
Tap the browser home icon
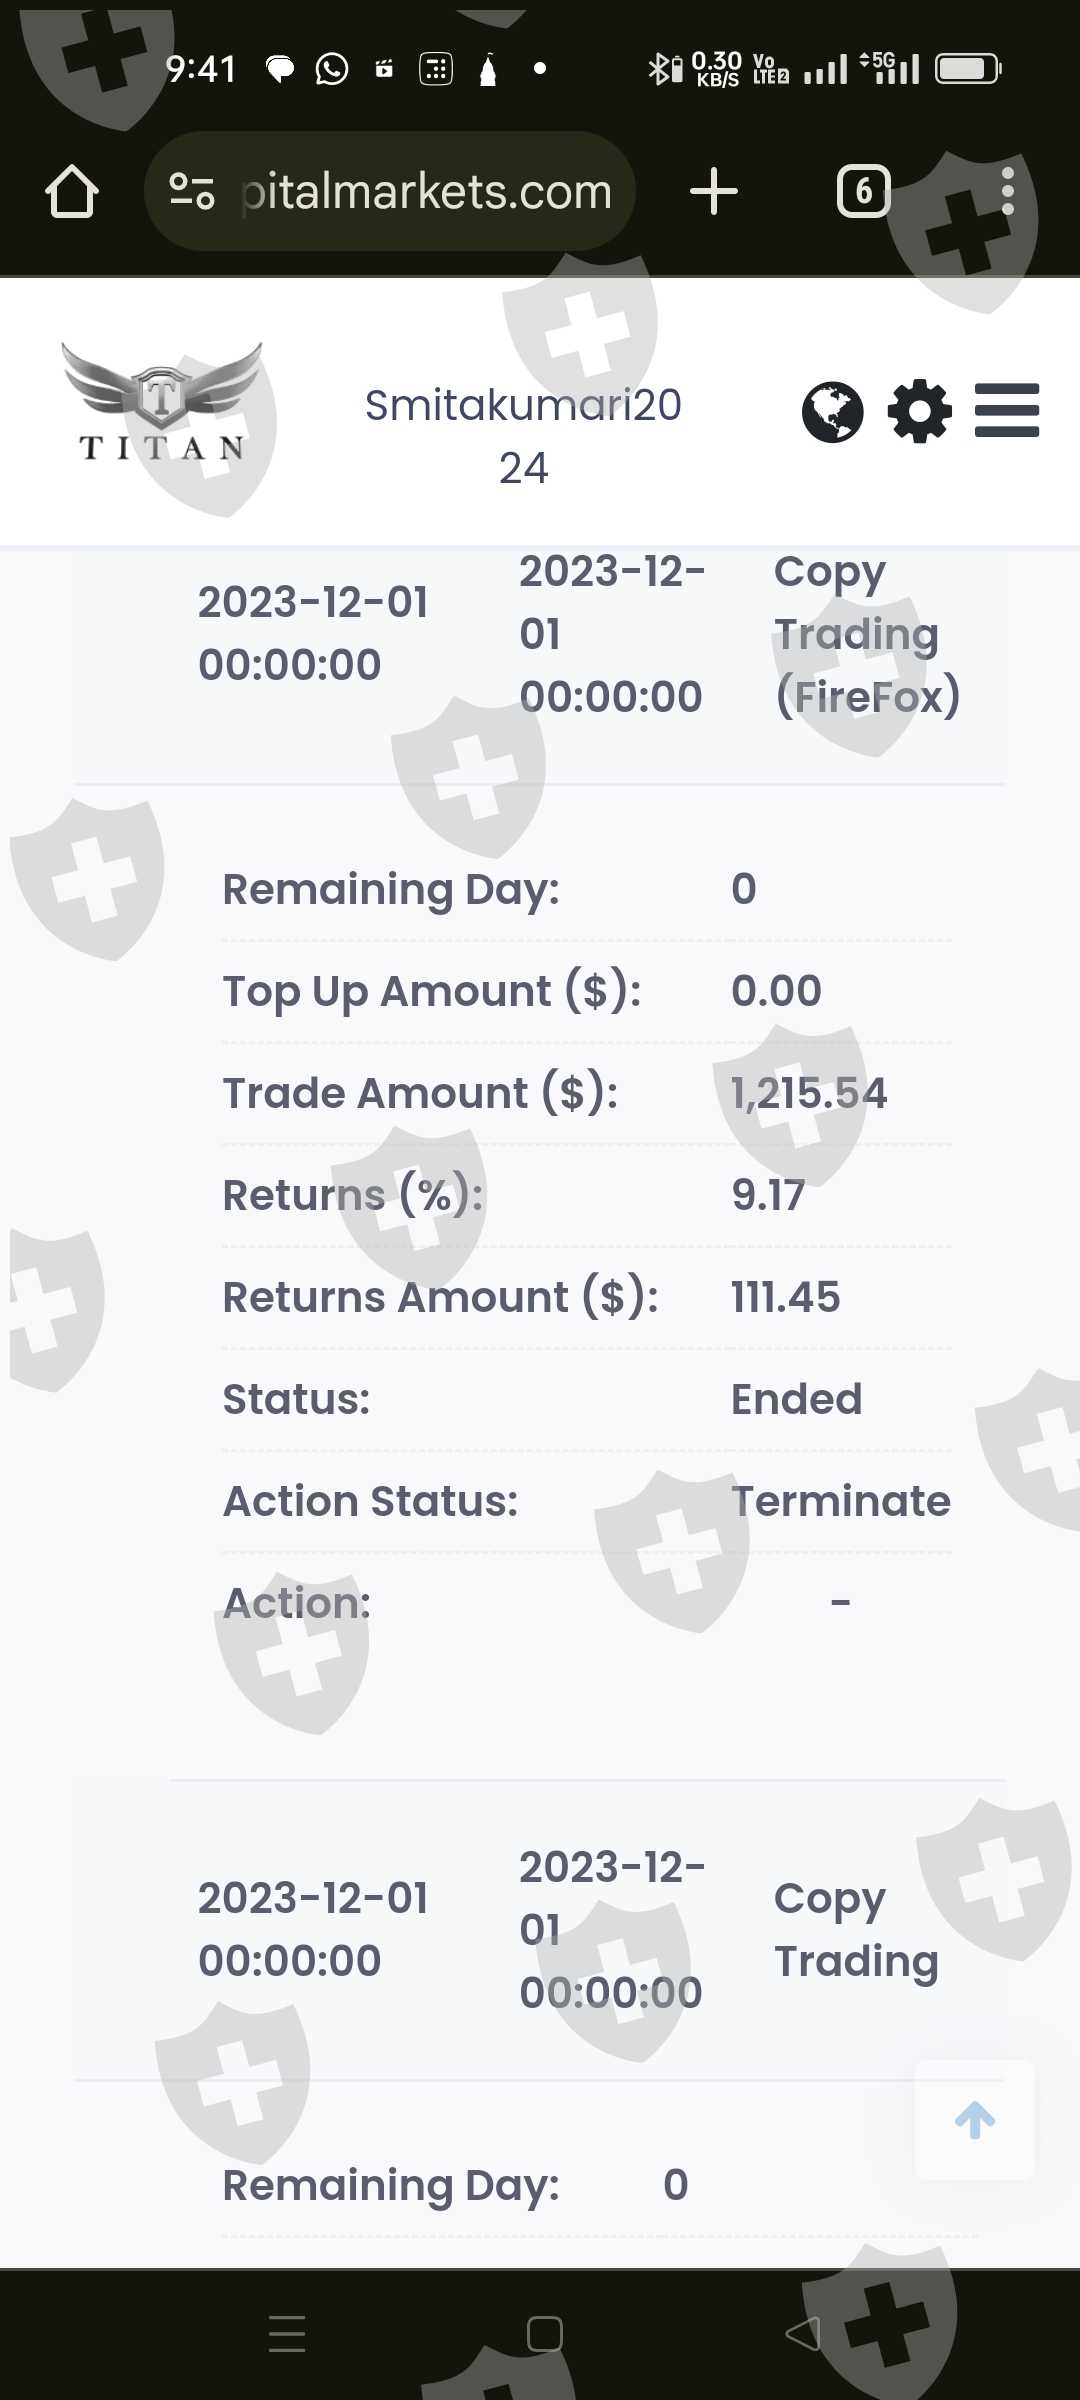tap(72, 191)
